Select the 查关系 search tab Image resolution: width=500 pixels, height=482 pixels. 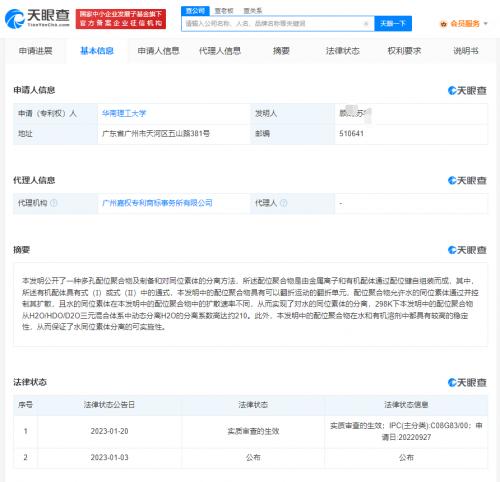pyautogui.click(x=253, y=11)
